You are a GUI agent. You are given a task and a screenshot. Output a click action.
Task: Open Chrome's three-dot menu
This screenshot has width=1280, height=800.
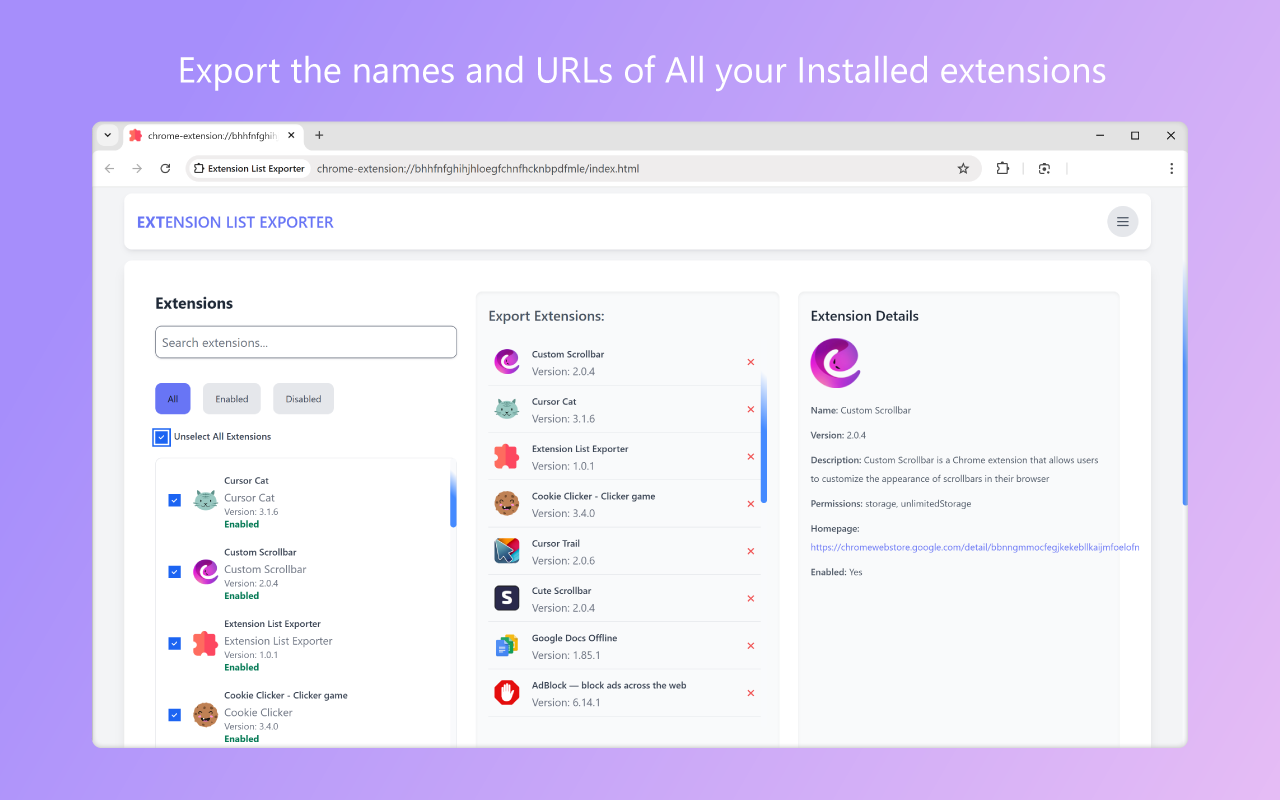1171,168
